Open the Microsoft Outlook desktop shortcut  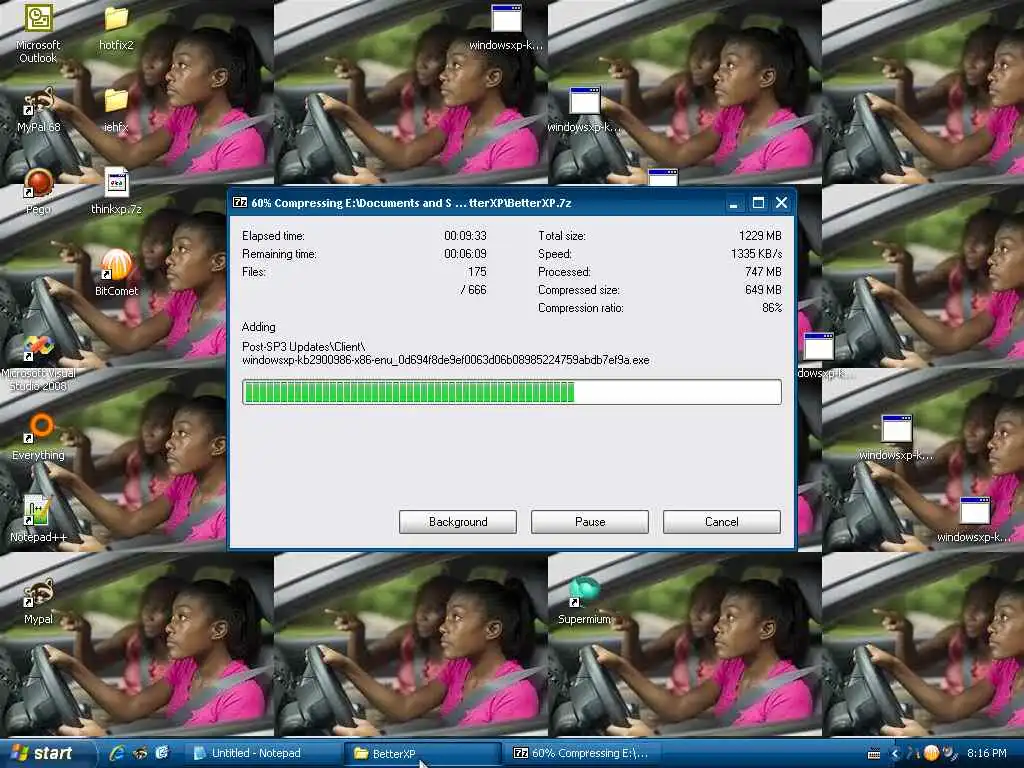(x=38, y=33)
